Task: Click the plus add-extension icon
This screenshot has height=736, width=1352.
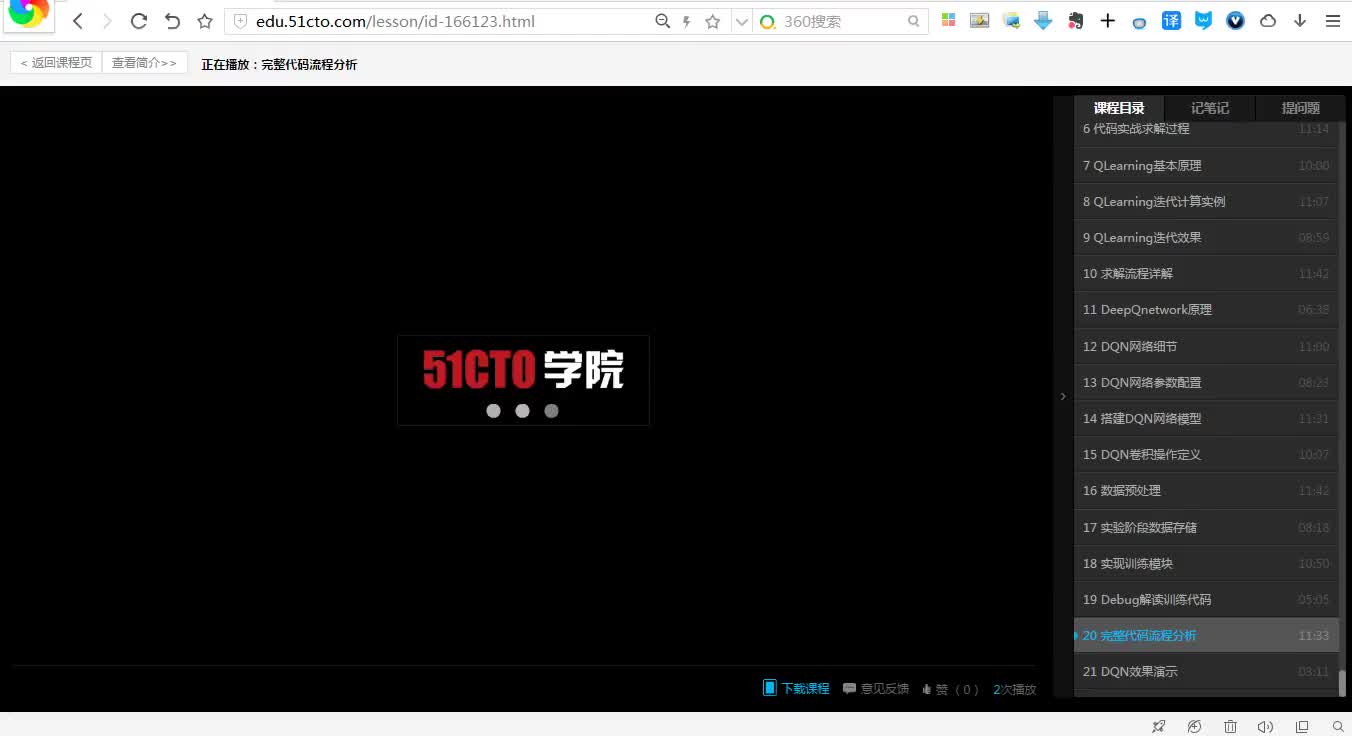Action: 1108,20
